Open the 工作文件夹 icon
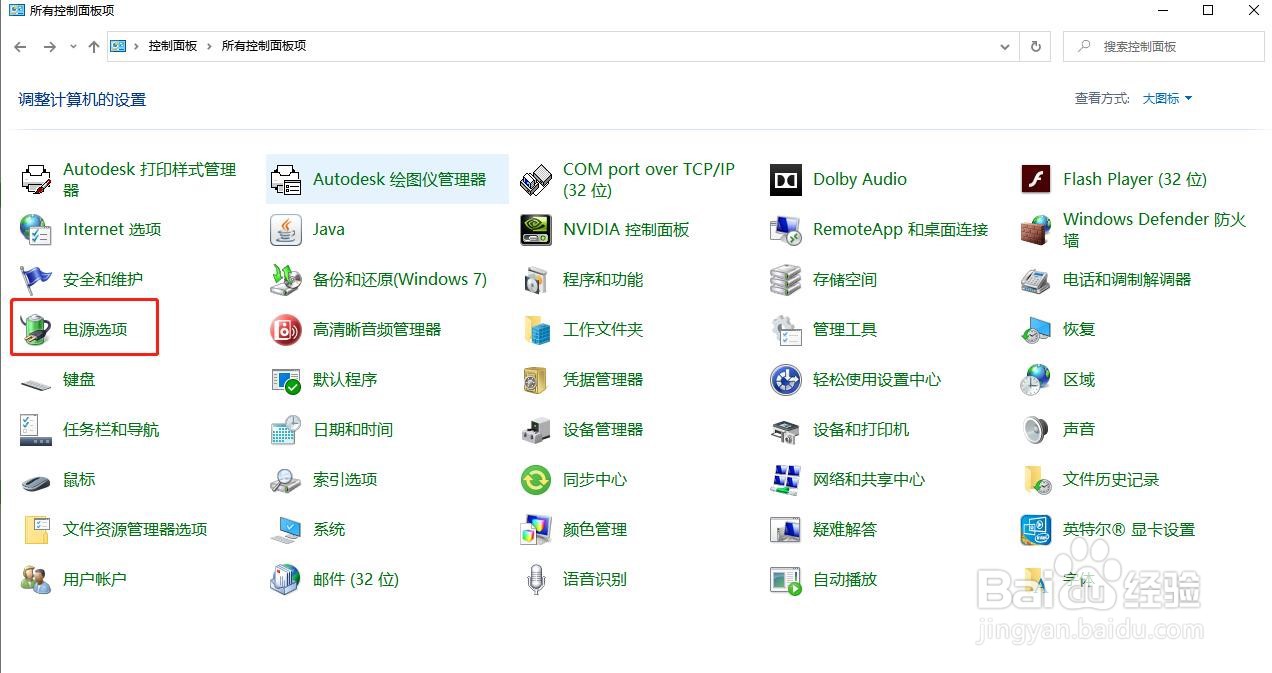This screenshot has width=1272, height=673. point(536,330)
